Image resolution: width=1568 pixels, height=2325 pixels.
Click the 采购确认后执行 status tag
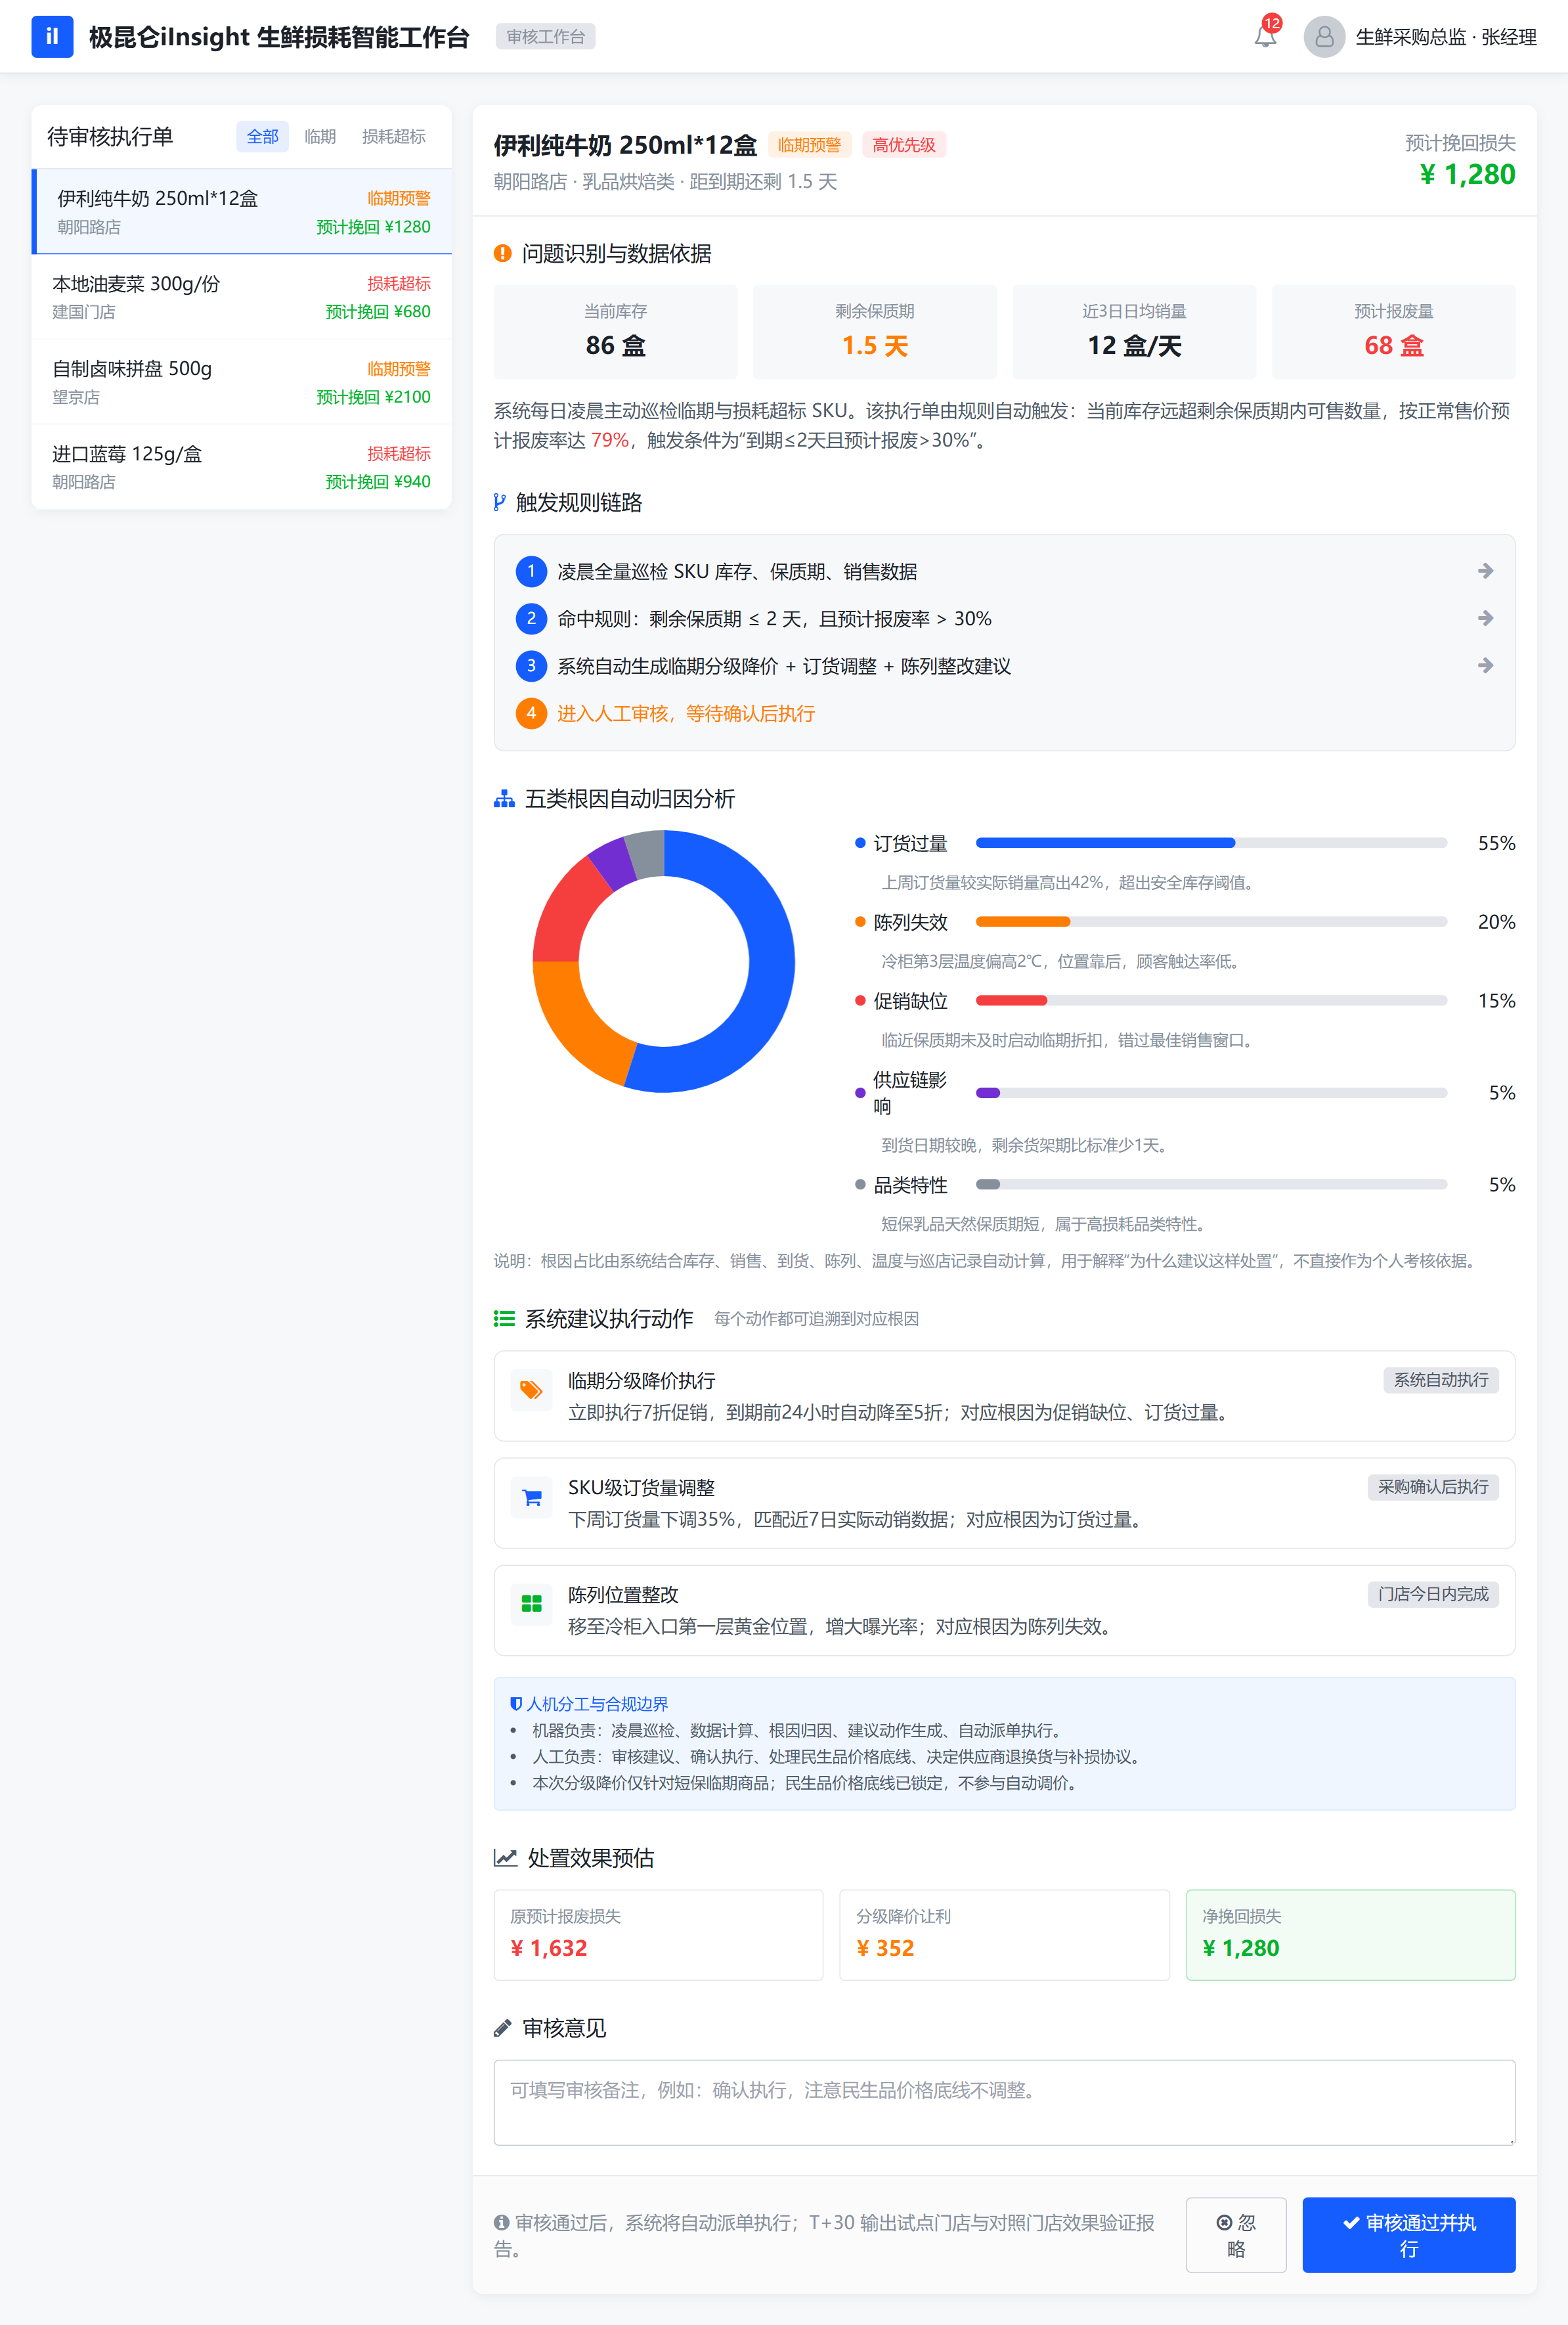click(x=1432, y=1487)
